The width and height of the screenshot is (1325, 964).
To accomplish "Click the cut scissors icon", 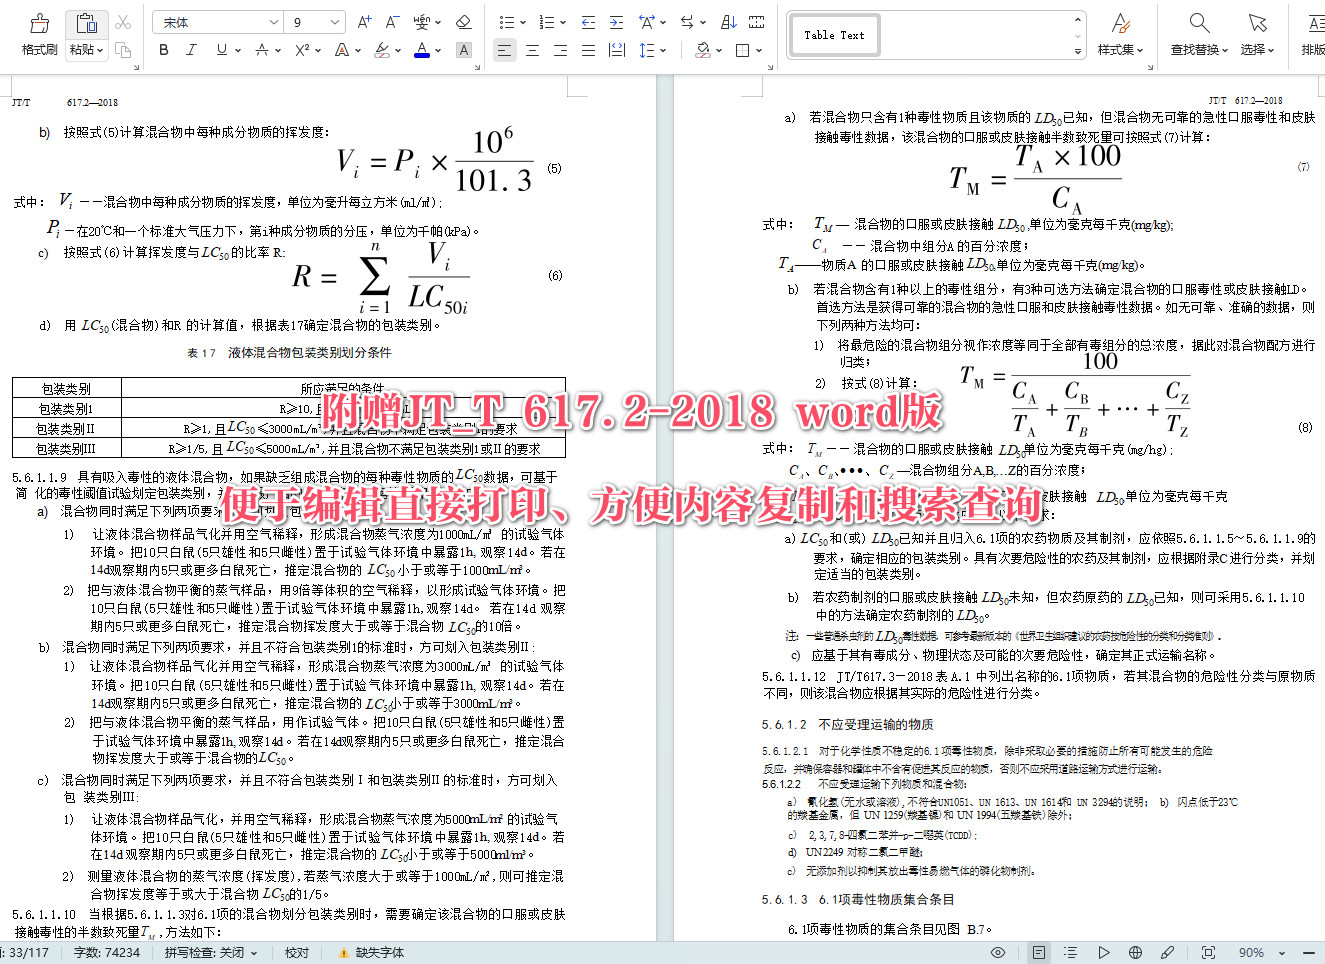I will [x=124, y=23].
